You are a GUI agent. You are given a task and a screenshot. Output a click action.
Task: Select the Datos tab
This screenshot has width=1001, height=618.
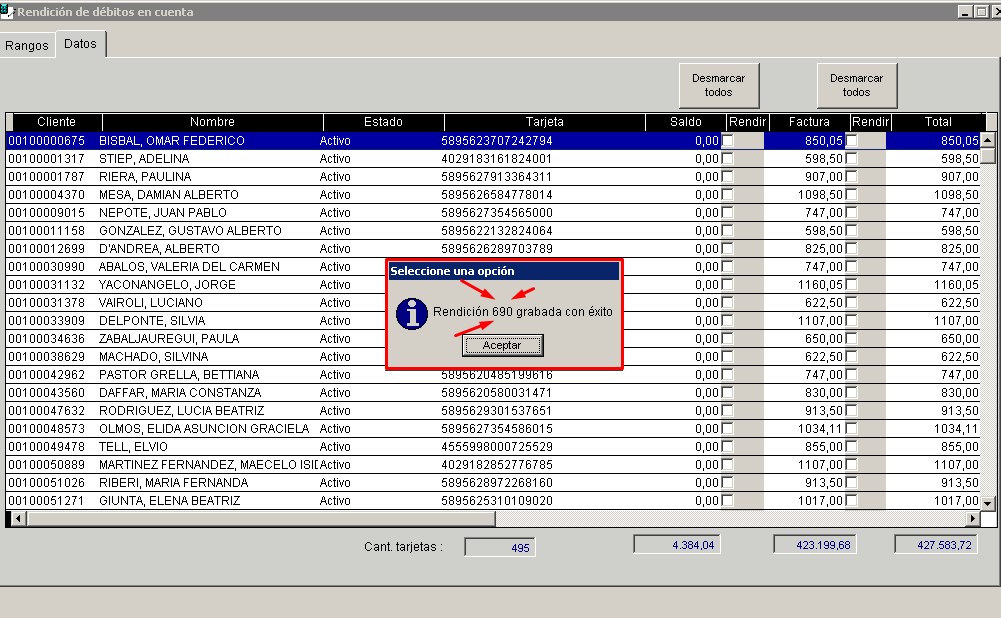pos(80,44)
